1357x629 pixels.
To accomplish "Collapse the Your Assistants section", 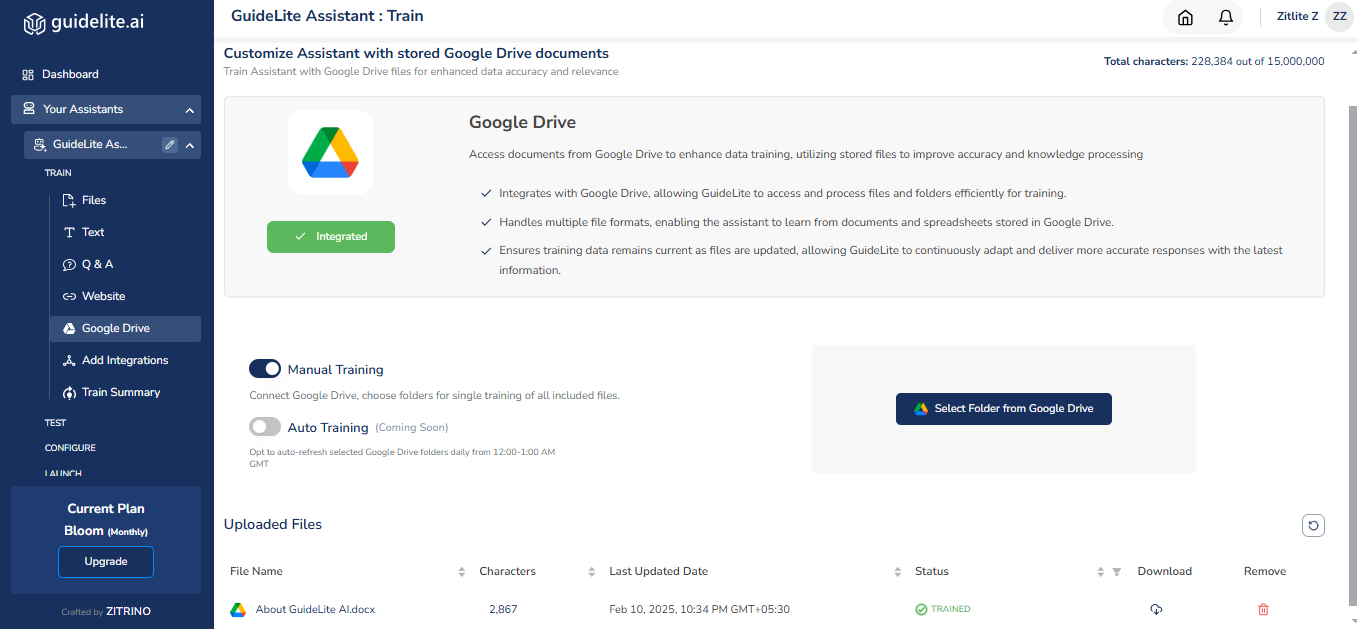I will coord(190,110).
